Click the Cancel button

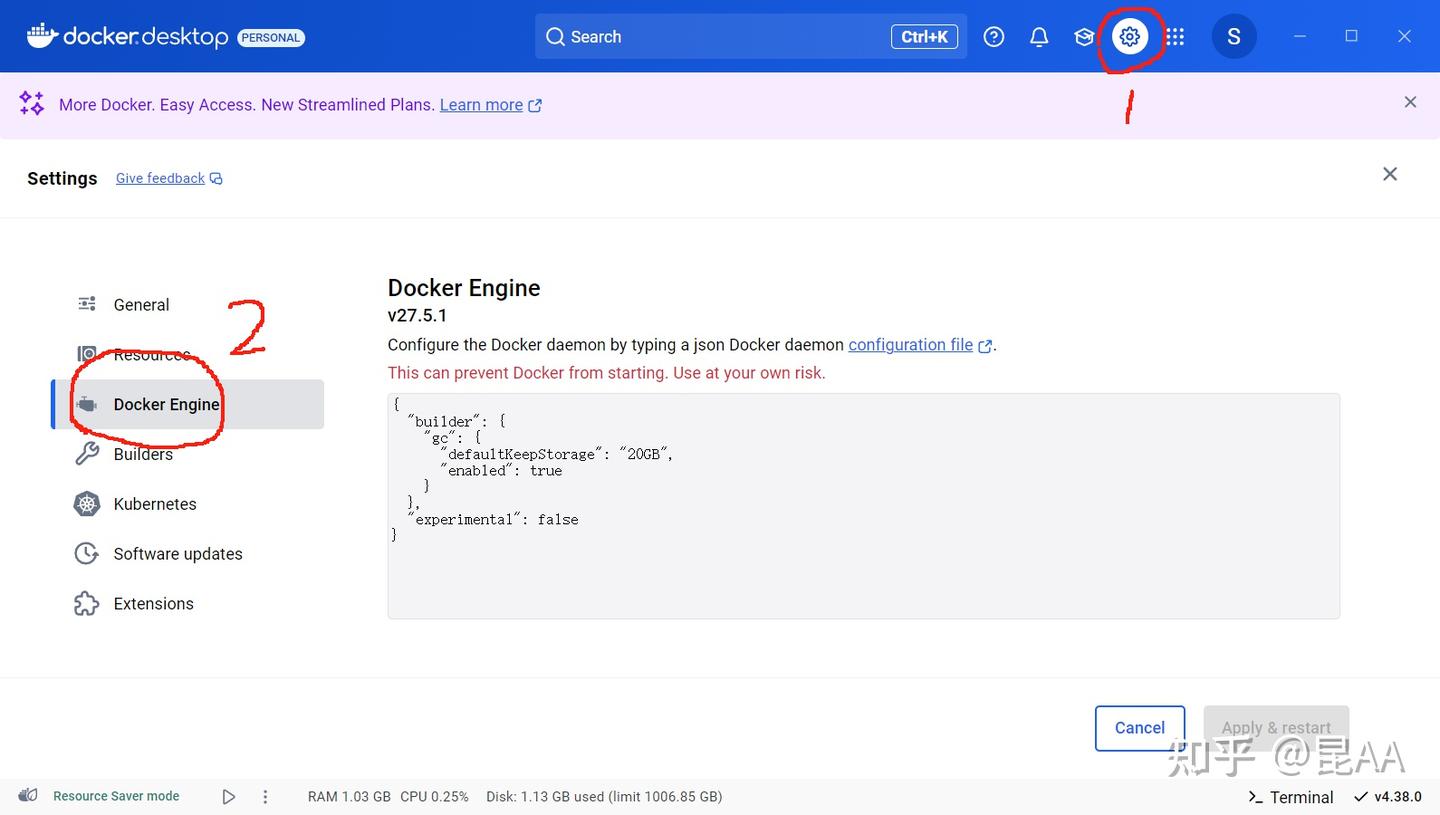[x=1139, y=728]
